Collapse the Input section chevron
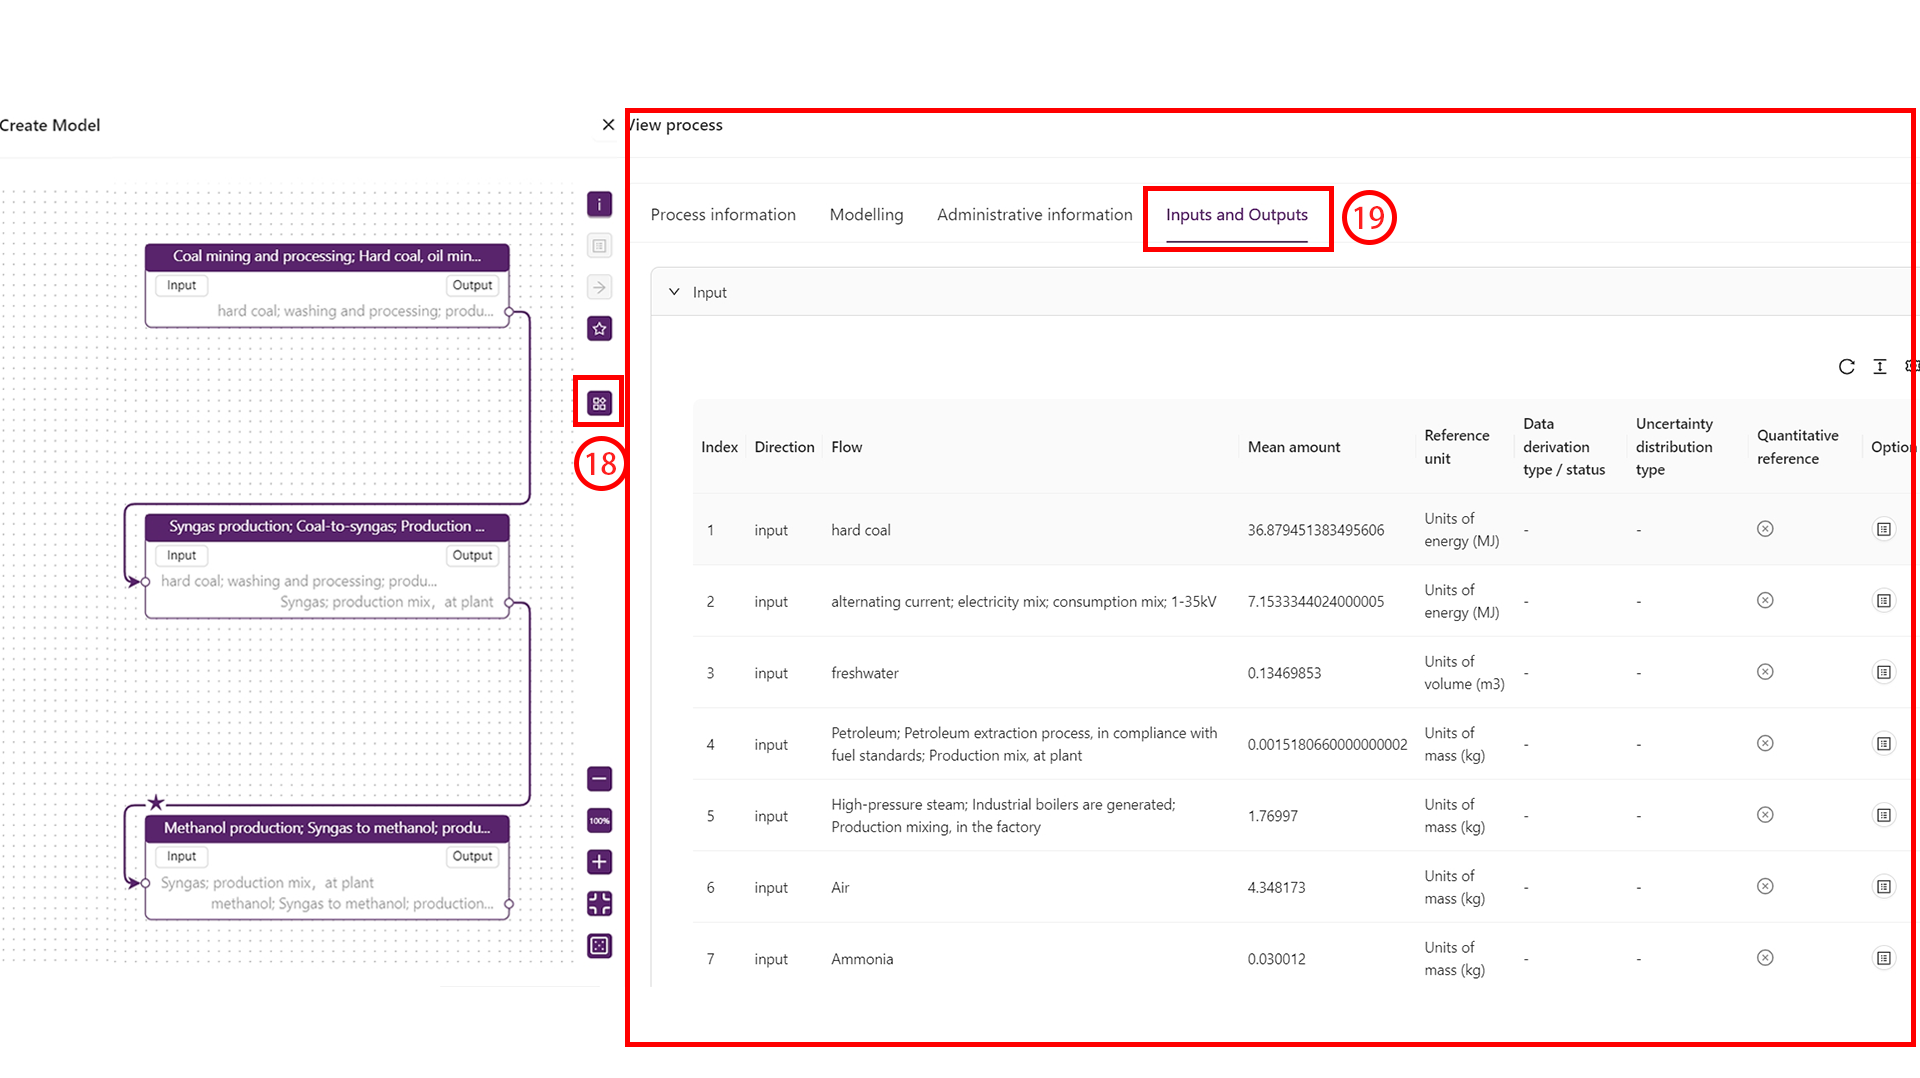 click(674, 292)
